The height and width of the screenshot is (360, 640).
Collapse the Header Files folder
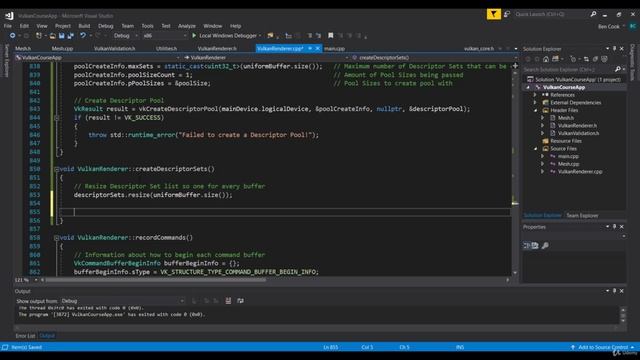tap(535, 111)
